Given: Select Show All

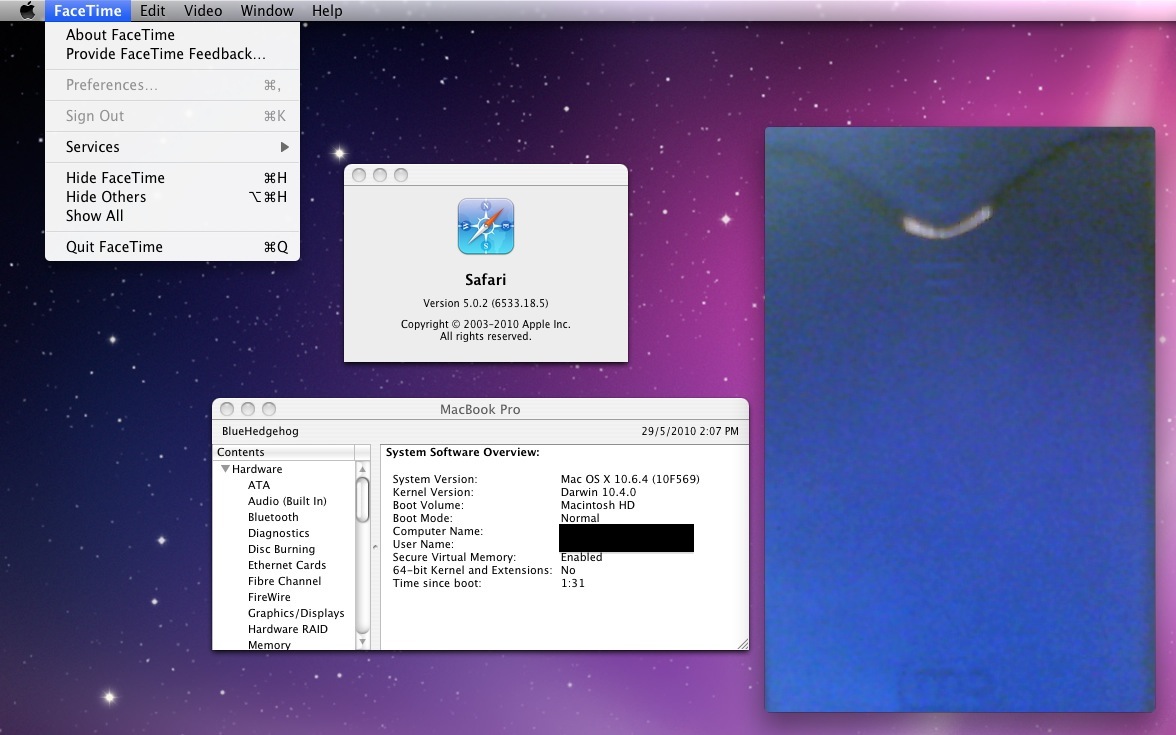Looking at the screenshot, I should pos(172,216).
